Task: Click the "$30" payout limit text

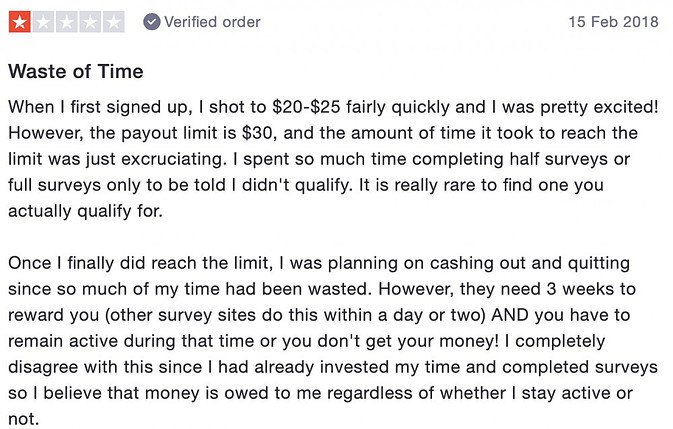Action: (259, 133)
